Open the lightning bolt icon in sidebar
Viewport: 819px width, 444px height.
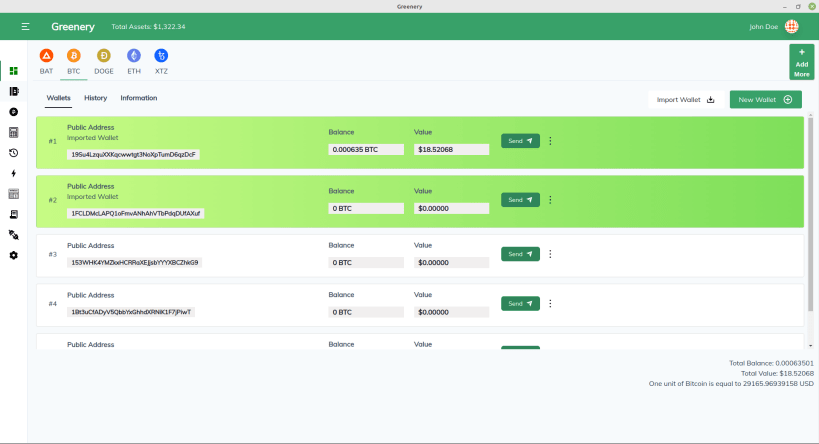[14, 173]
